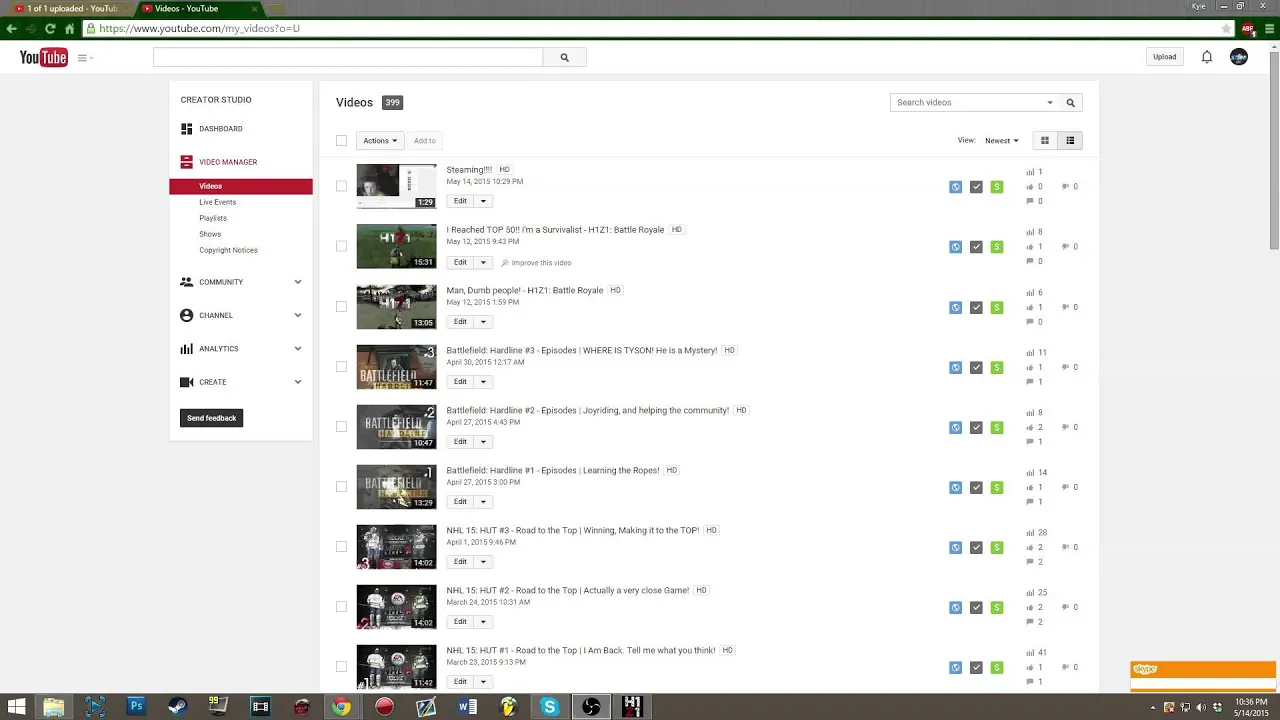Open the Newest sort dropdown
This screenshot has height=720, width=1280.
(x=1001, y=141)
